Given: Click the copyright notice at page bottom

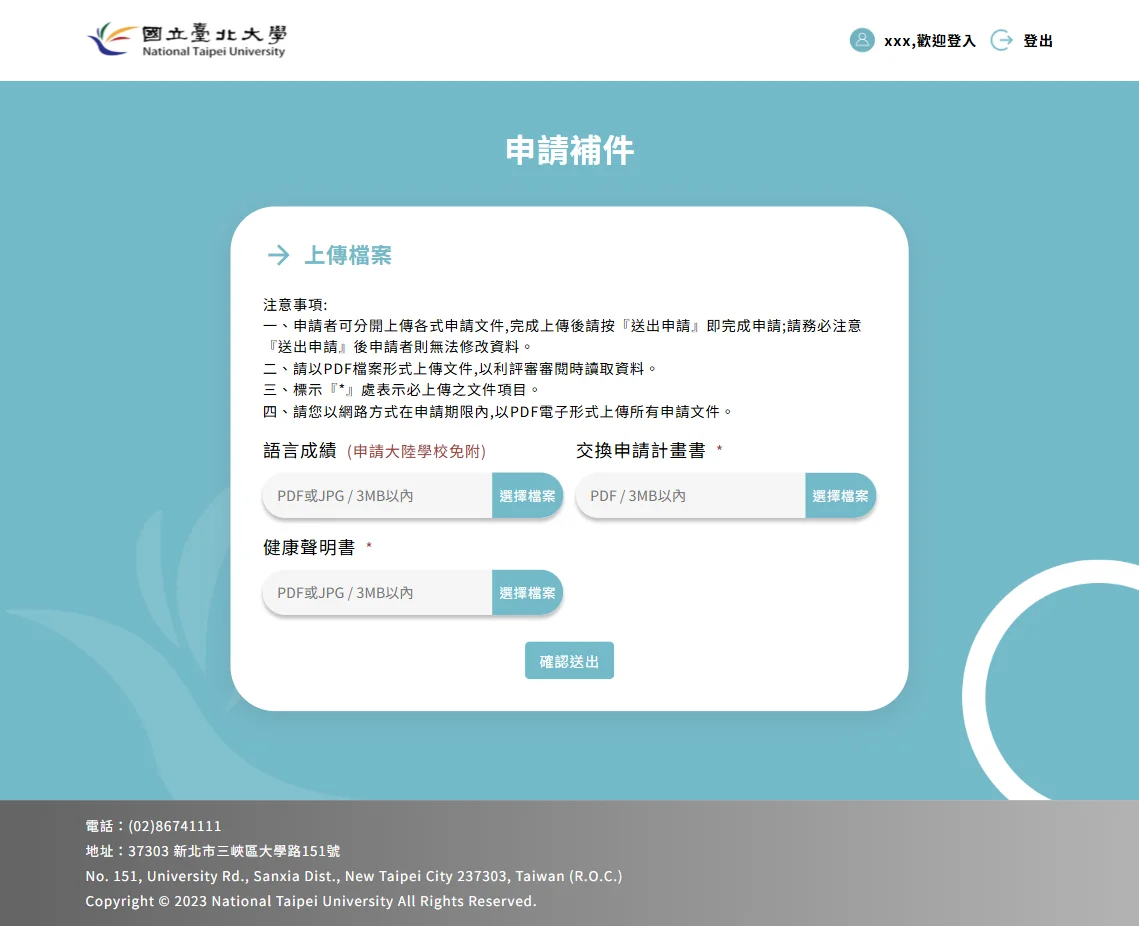Looking at the screenshot, I should click(310, 901).
